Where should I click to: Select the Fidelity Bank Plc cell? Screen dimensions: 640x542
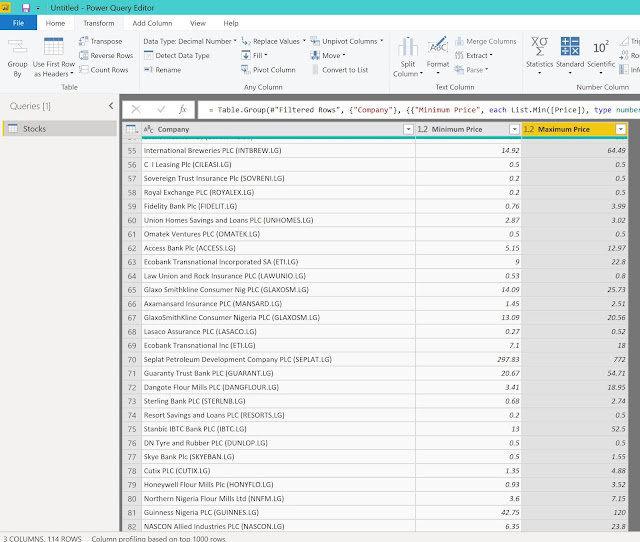[278, 207]
